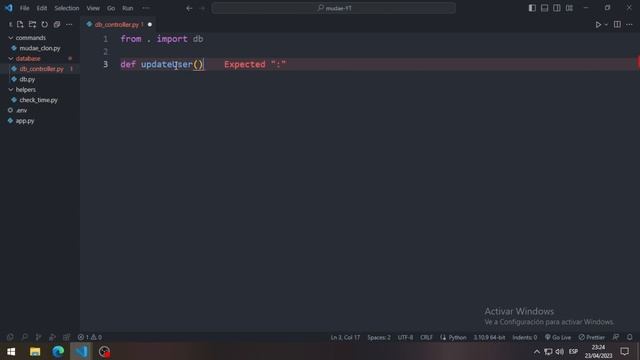Click the extensions icon in status bar
640x360 pixels.
pos(66,337)
